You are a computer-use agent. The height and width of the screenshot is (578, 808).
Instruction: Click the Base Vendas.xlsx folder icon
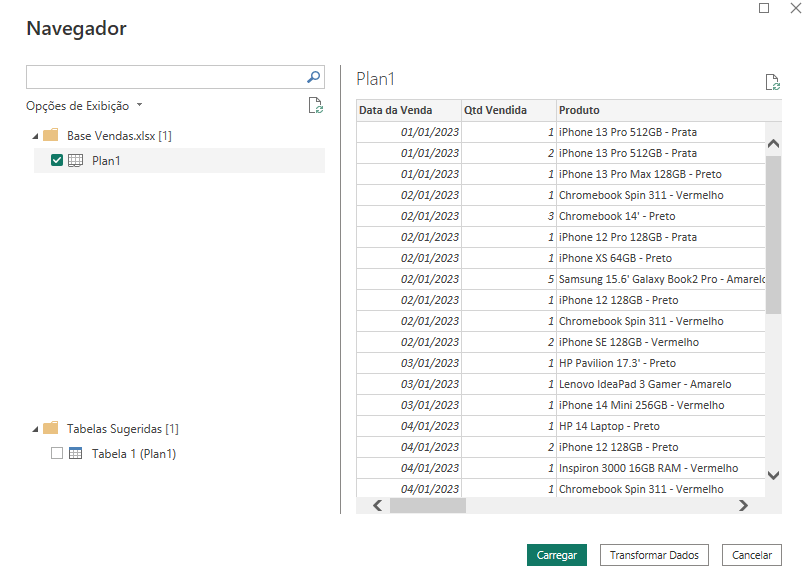tap(50, 135)
